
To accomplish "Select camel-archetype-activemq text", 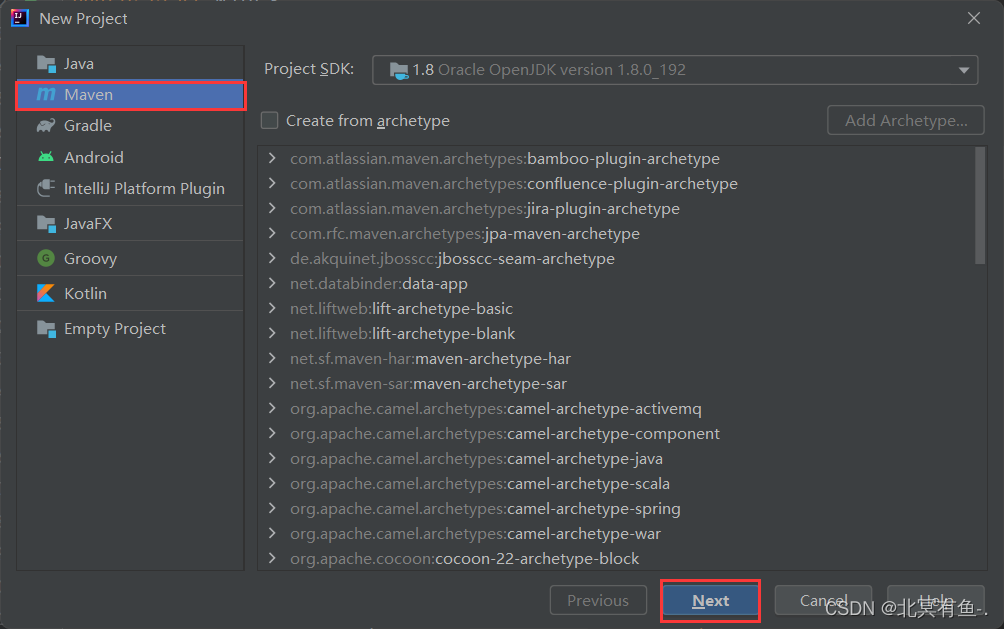I will pos(604,408).
